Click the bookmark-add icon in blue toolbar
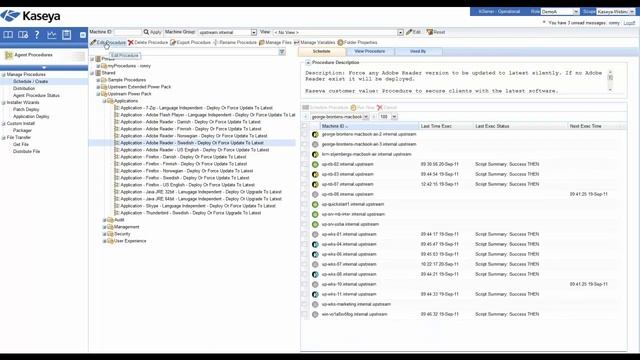The image size is (640, 360). pyautogui.click(x=23, y=35)
